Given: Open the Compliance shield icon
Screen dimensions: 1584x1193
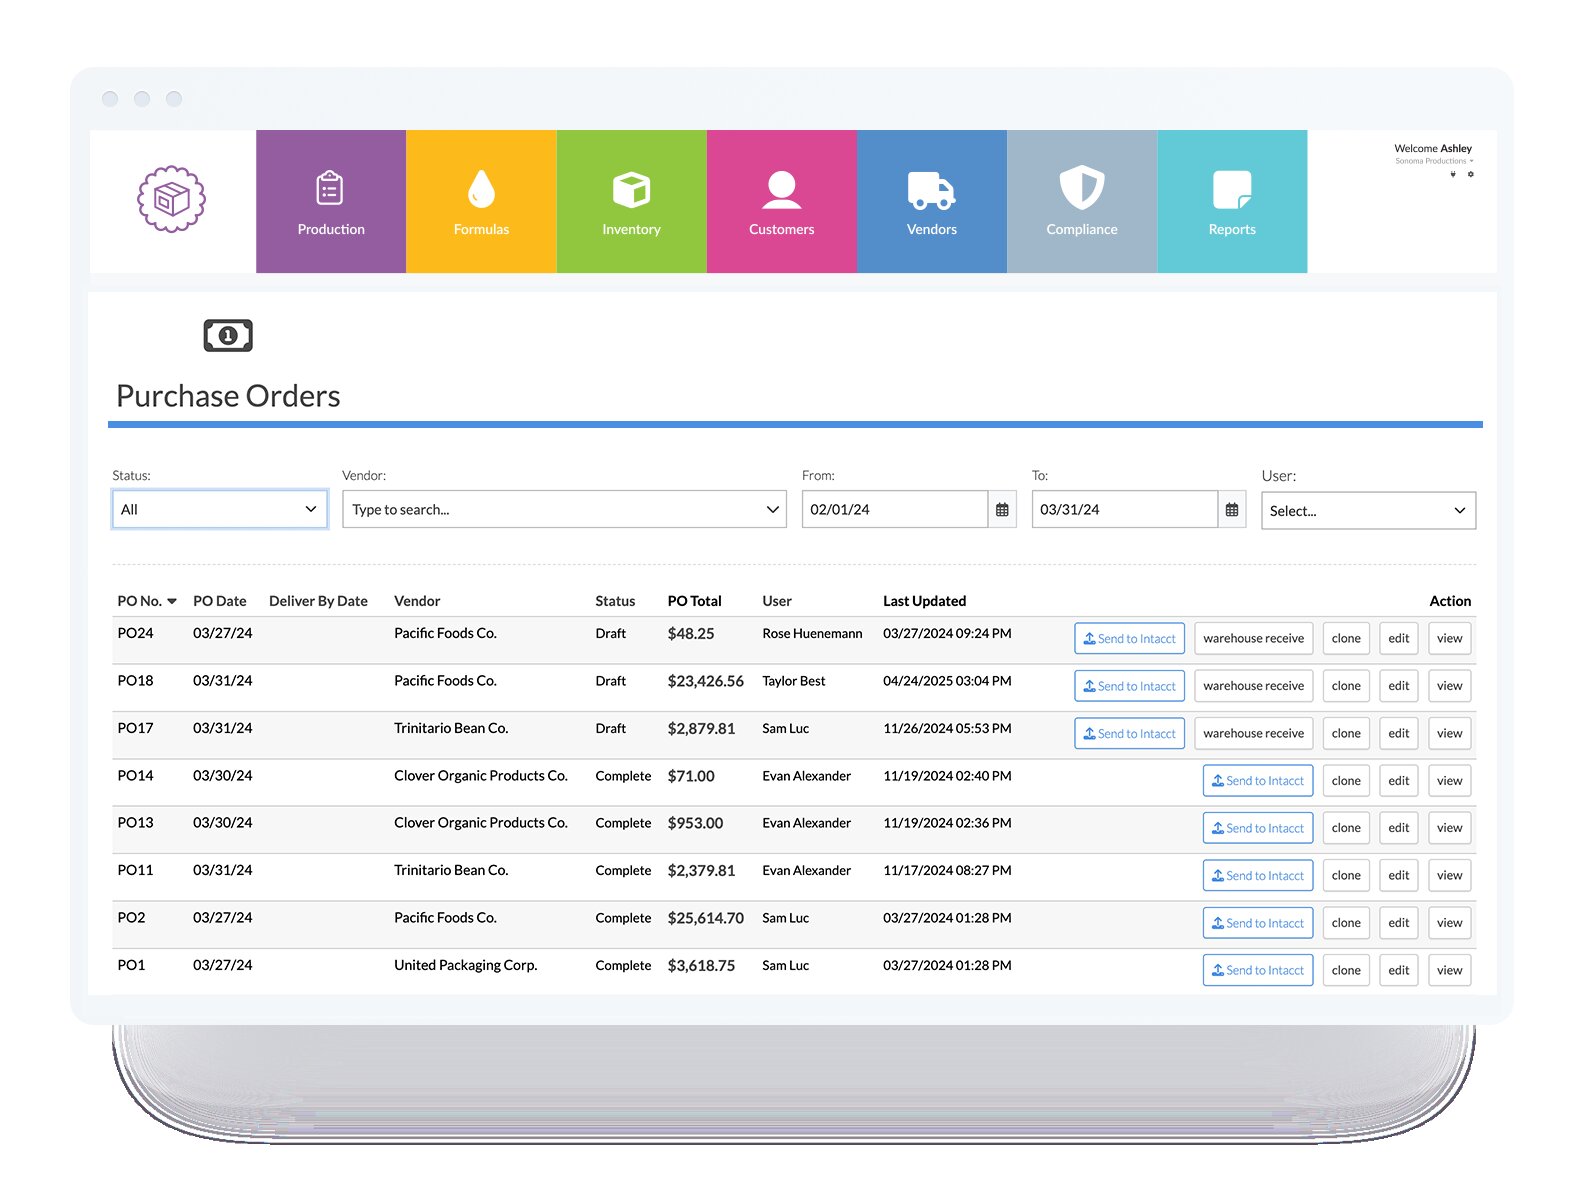Looking at the screenshot, I should 1081,188.
